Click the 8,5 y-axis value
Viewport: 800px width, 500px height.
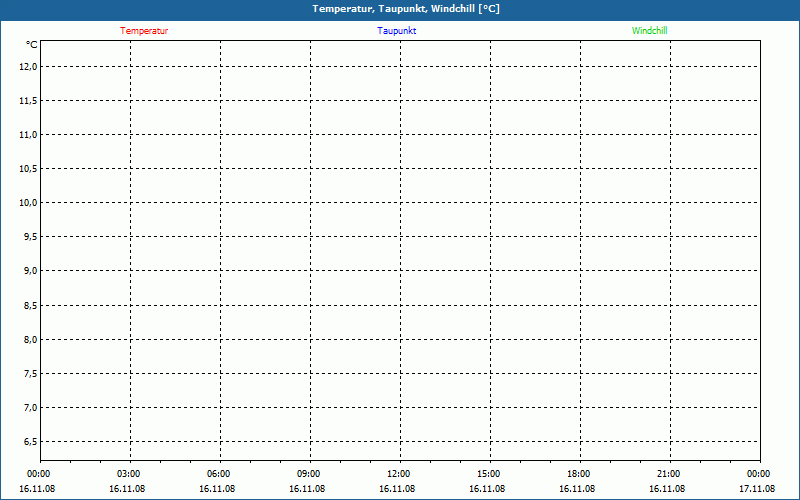click(30, 305)
